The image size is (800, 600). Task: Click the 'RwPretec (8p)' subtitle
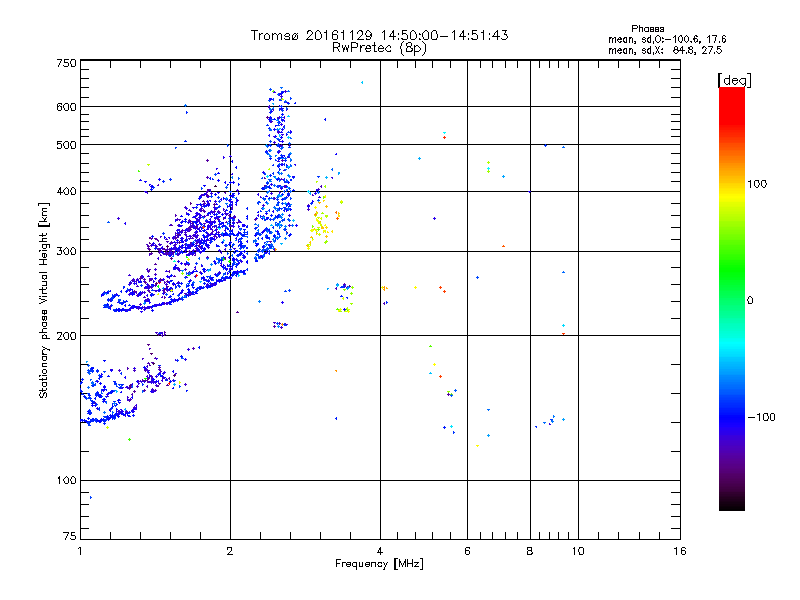(379, 48)
